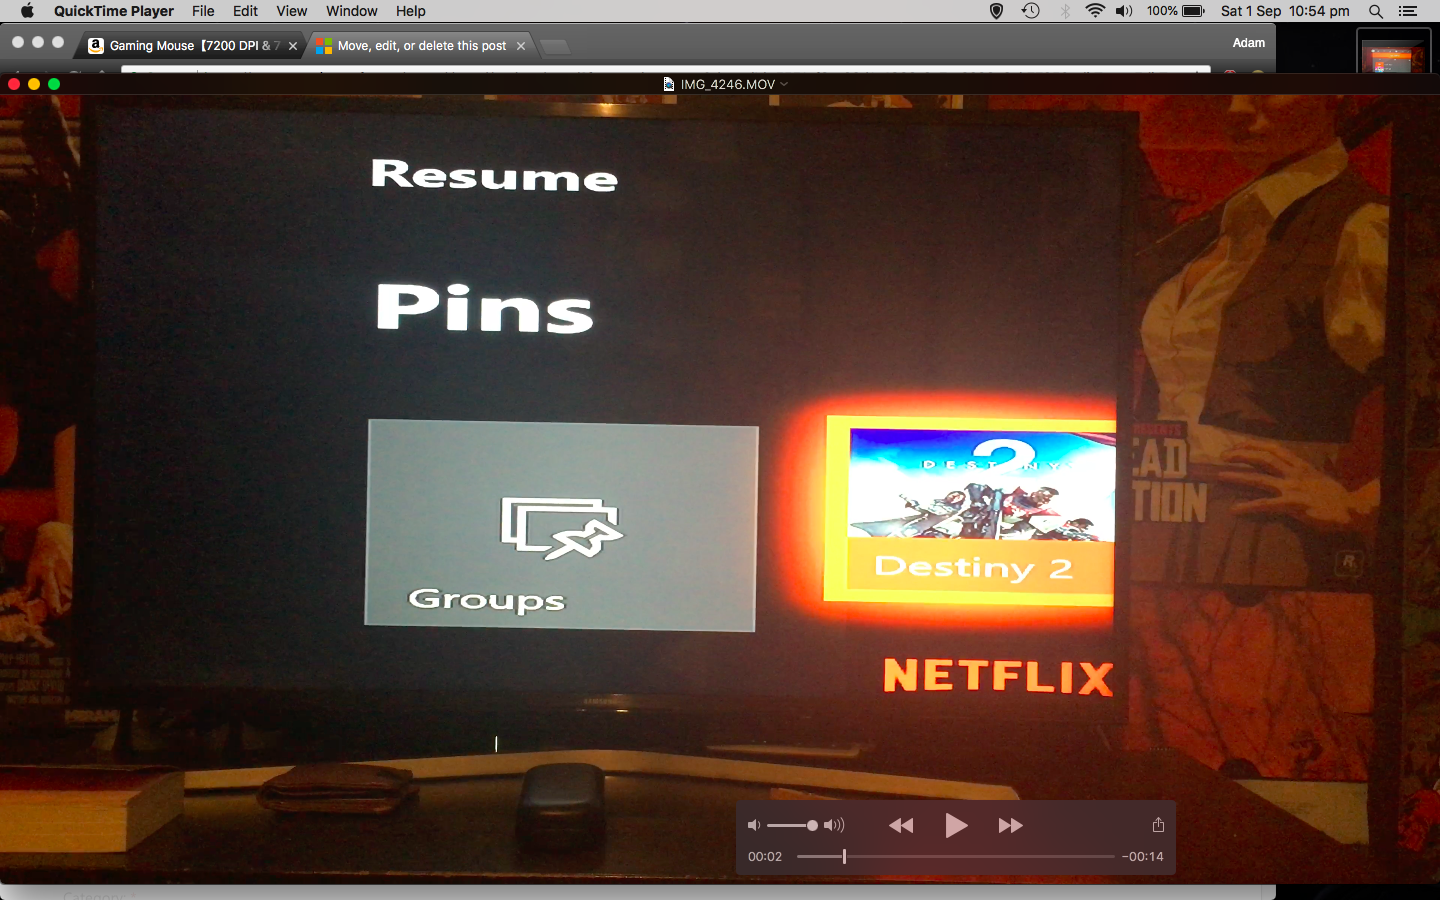Screen dimensions: 1440x900
Task: Open the QuickTime Player application menu
Action: 114,11
